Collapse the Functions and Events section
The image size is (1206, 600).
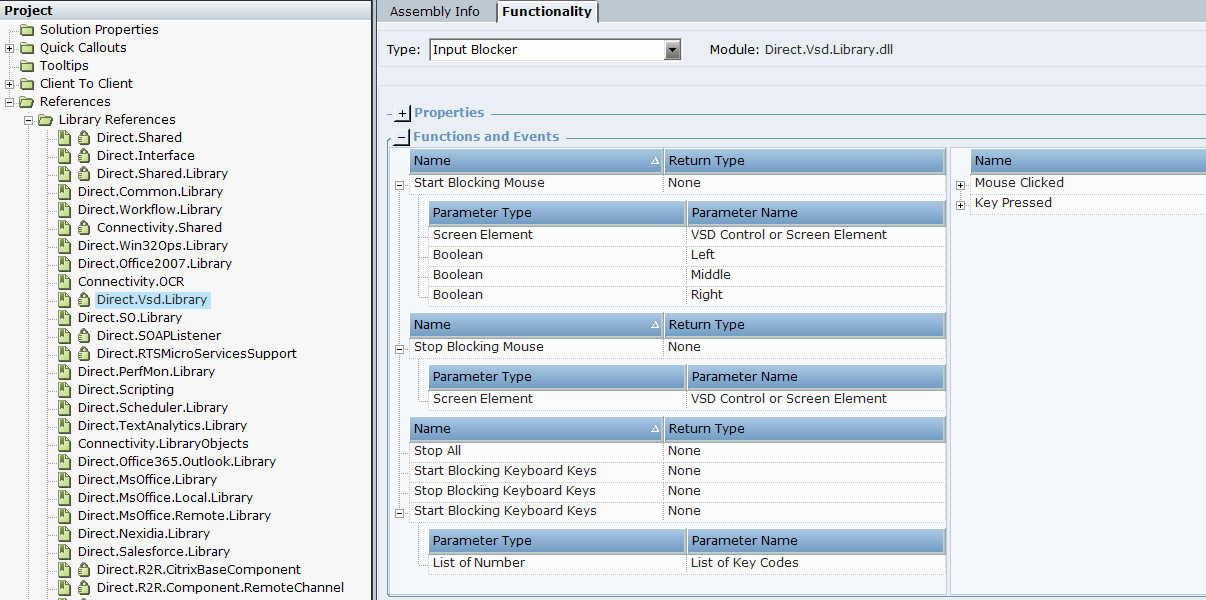402,138
